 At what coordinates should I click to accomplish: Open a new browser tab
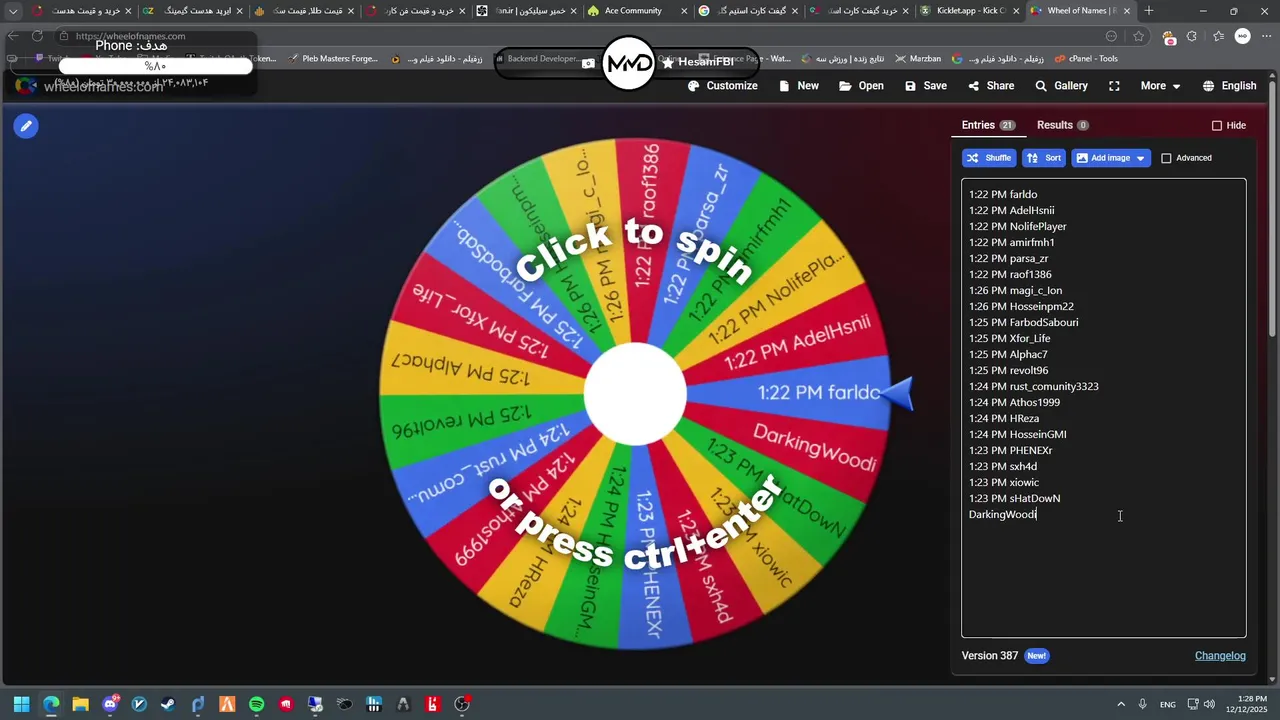click(1149, 11)
